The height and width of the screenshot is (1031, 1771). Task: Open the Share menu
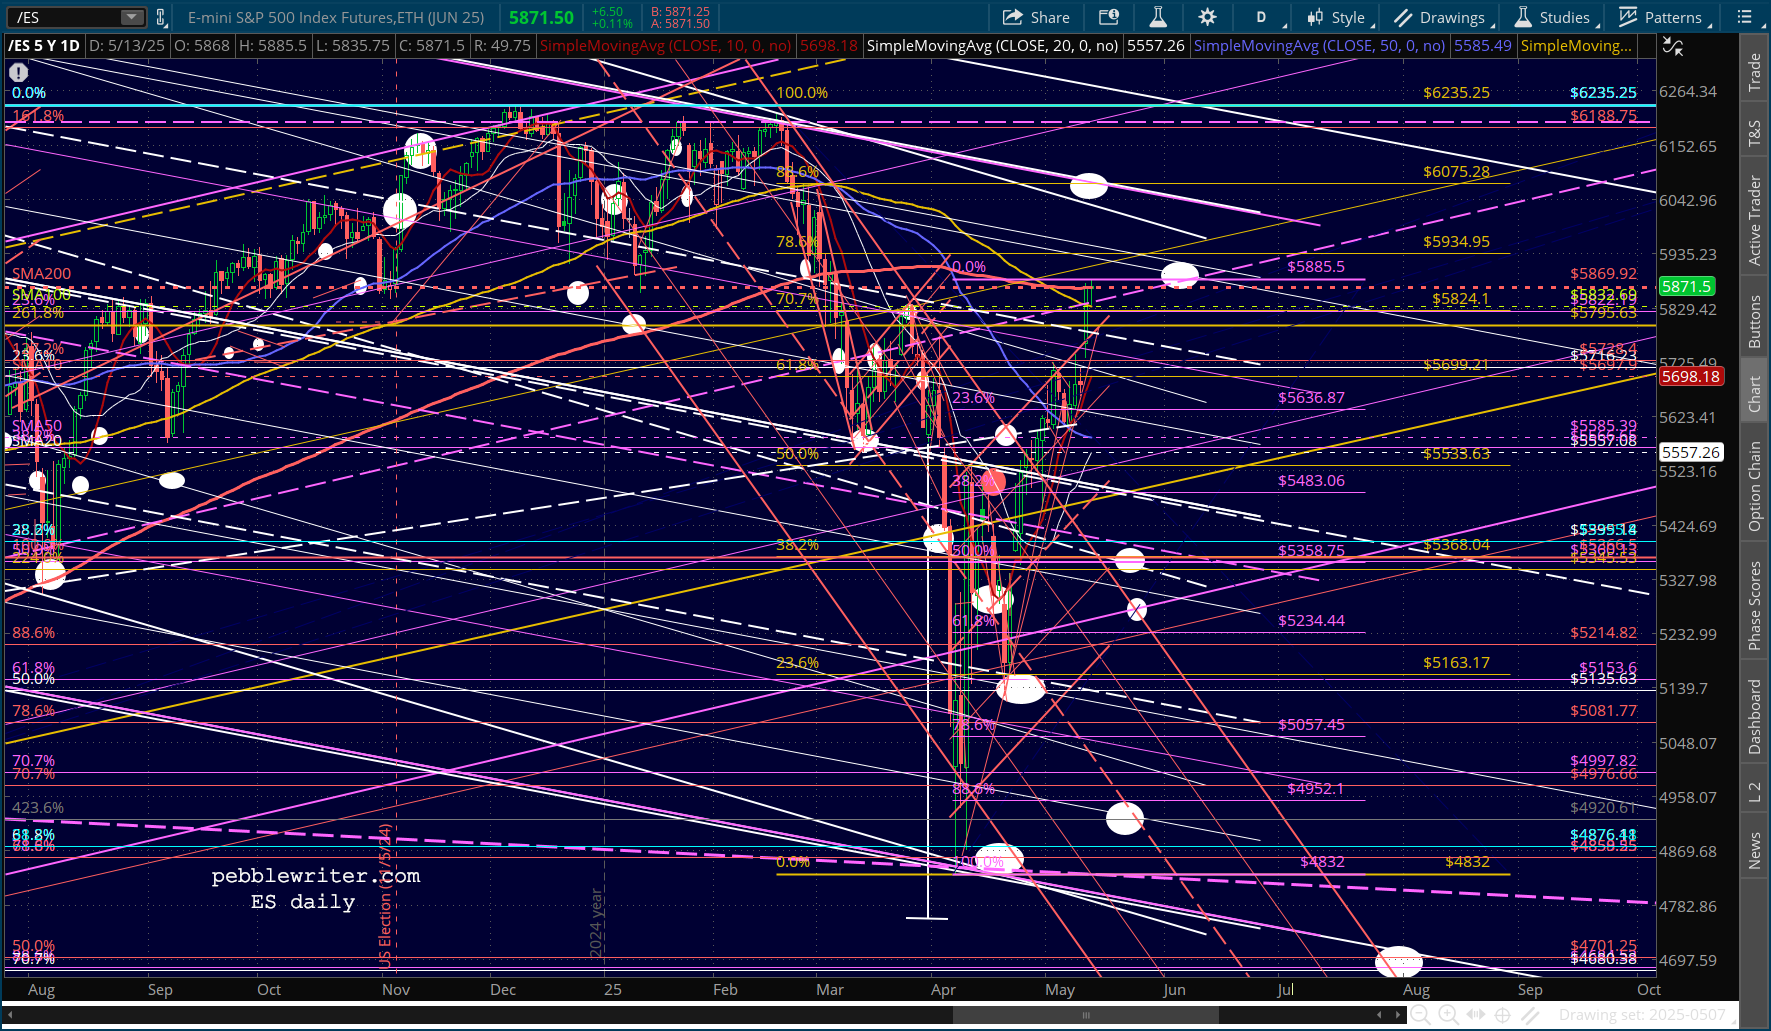(1036, 17)
